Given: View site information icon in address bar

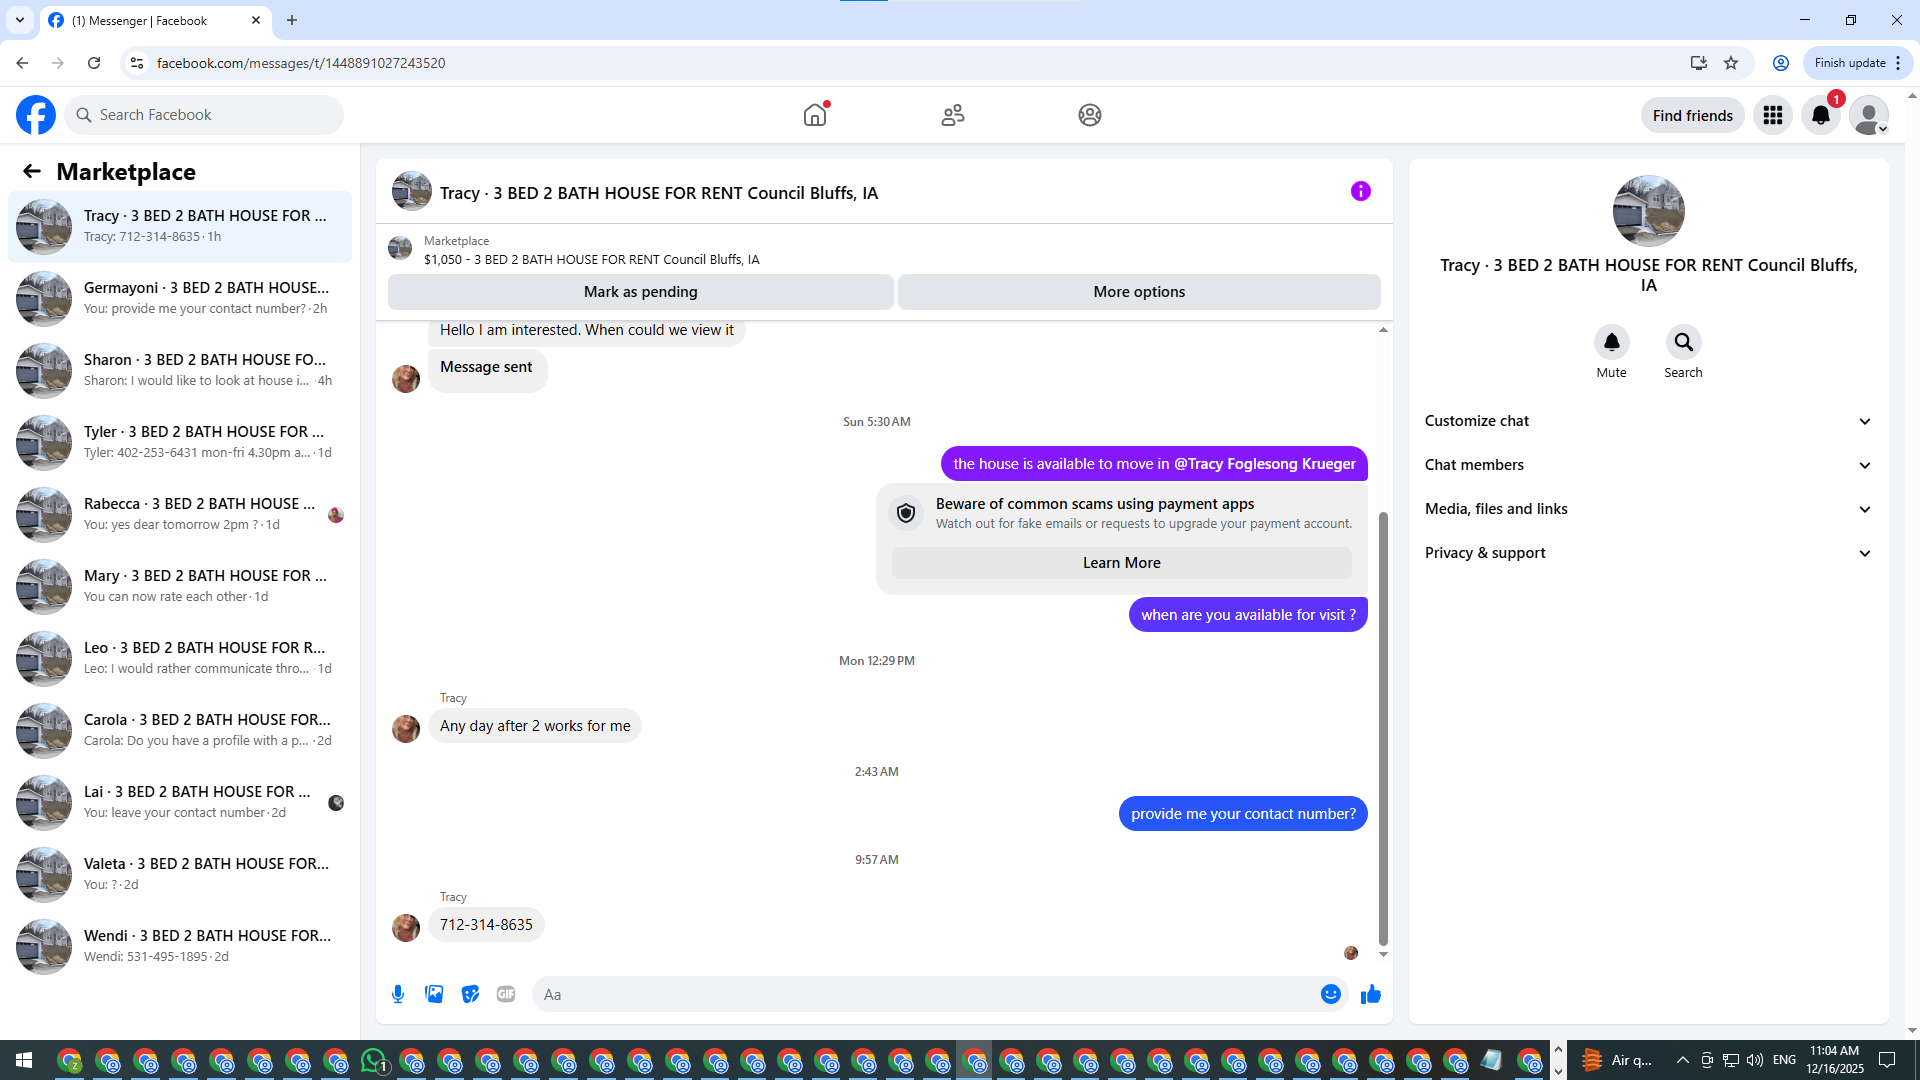Looking at the screenshot, I should pyautogui.click(x=137, y=63).
